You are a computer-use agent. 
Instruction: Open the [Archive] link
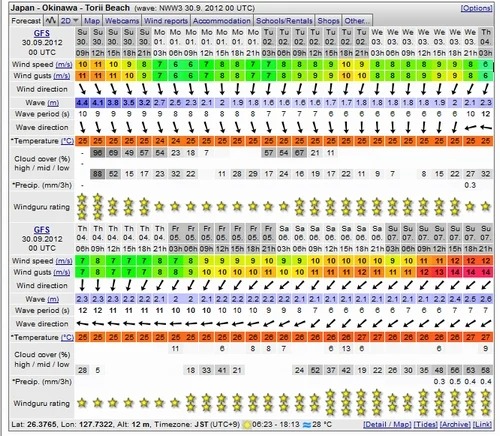(x=455, y=425)
